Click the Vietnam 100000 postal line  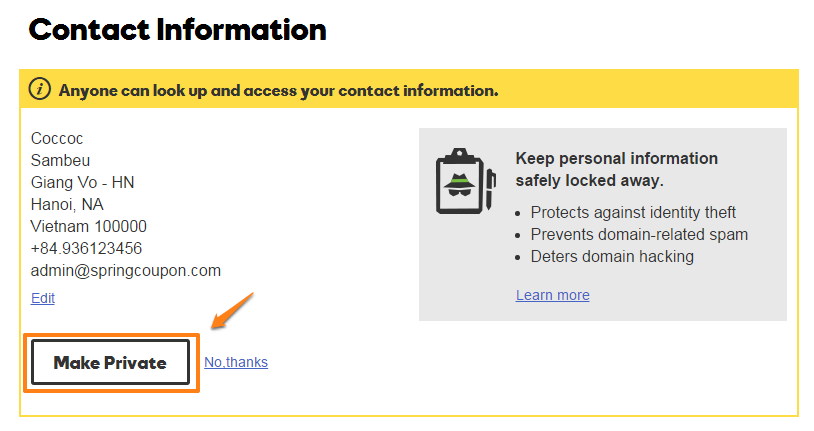click(89, 226)
